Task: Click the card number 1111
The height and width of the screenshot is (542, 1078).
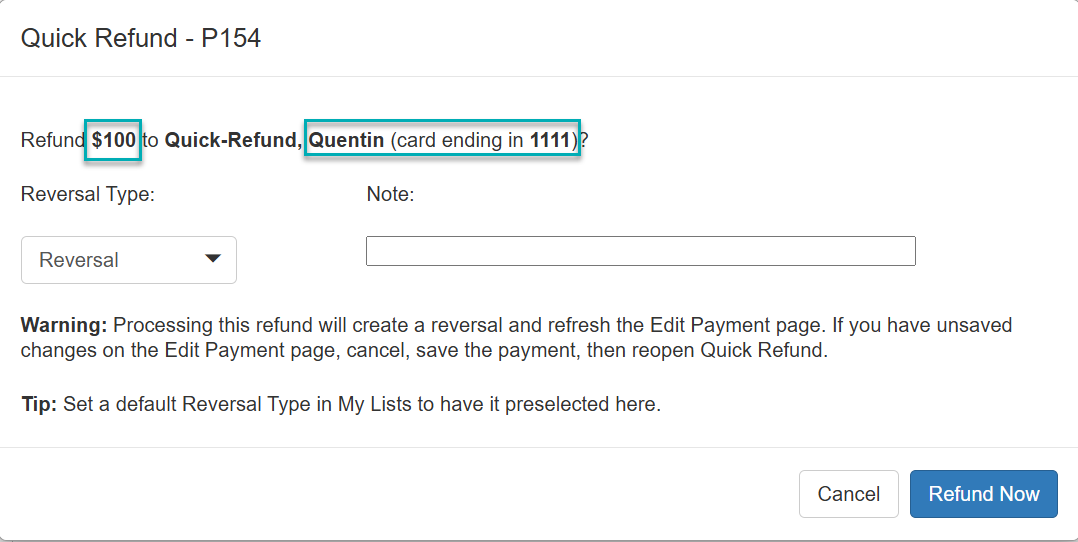Action: click(x=550, y=140)
